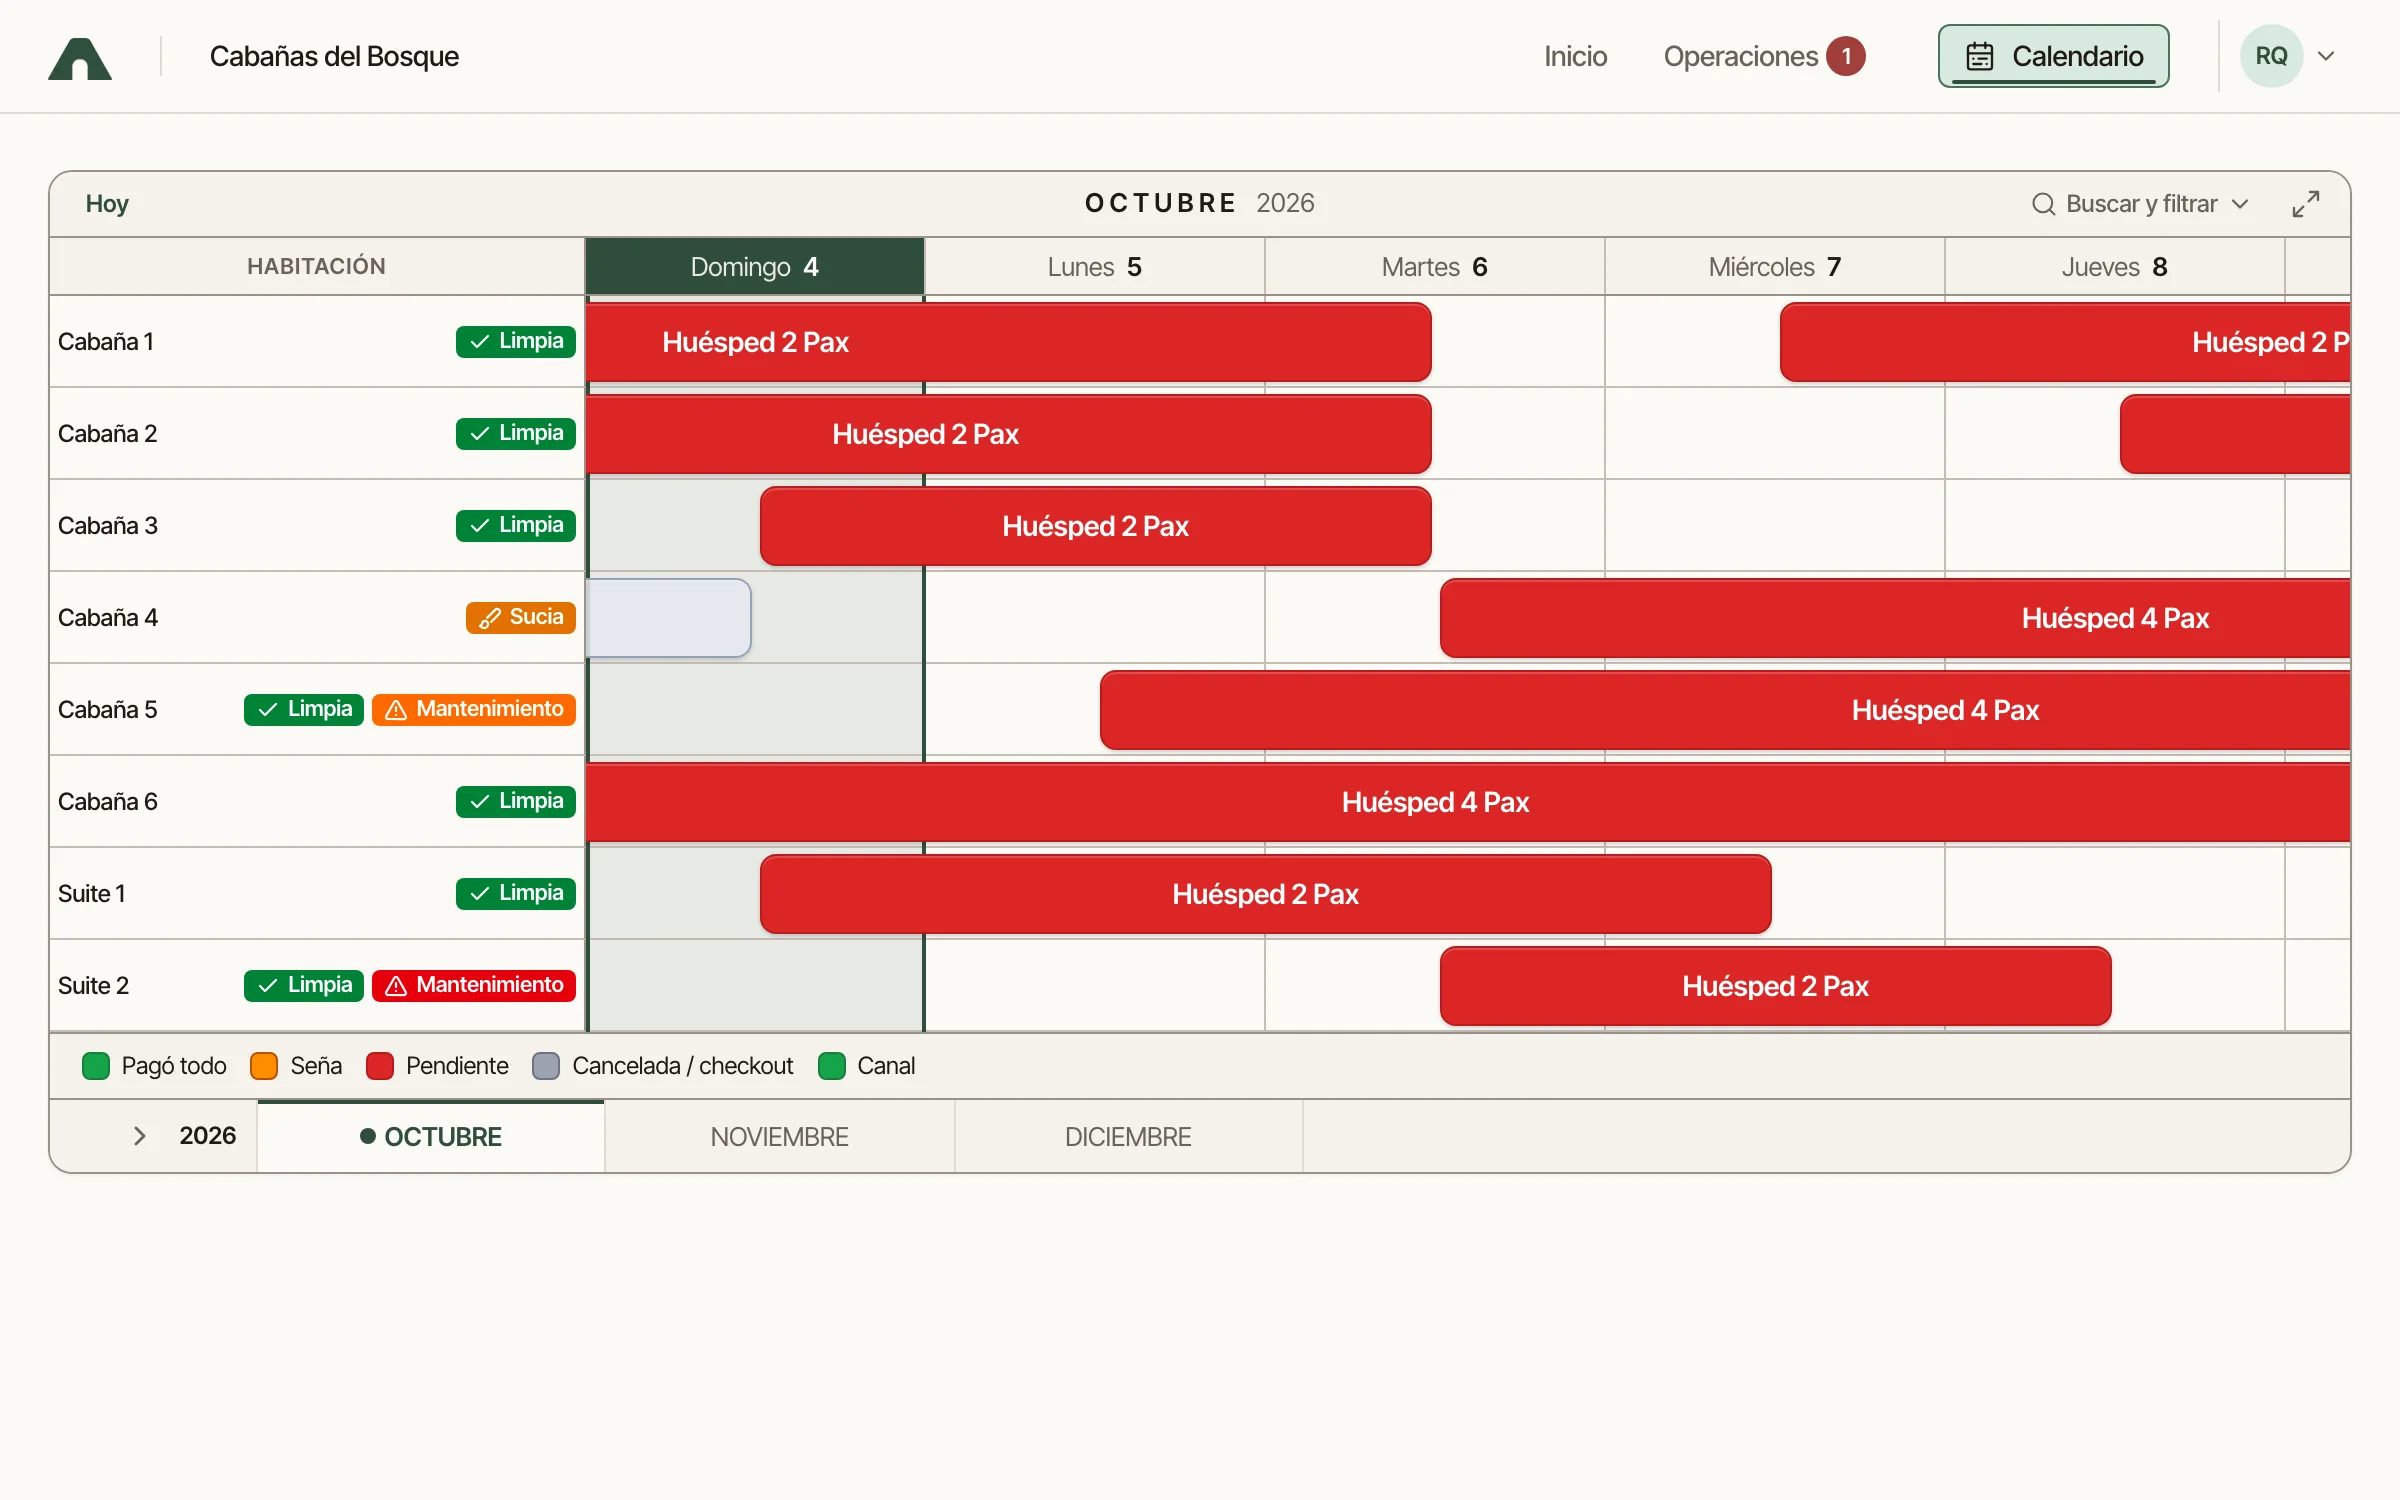Click Cabaña 4 Sucia status badge
The width and height of the screenshot is (2400, 1500).
[x=521, y=617]
